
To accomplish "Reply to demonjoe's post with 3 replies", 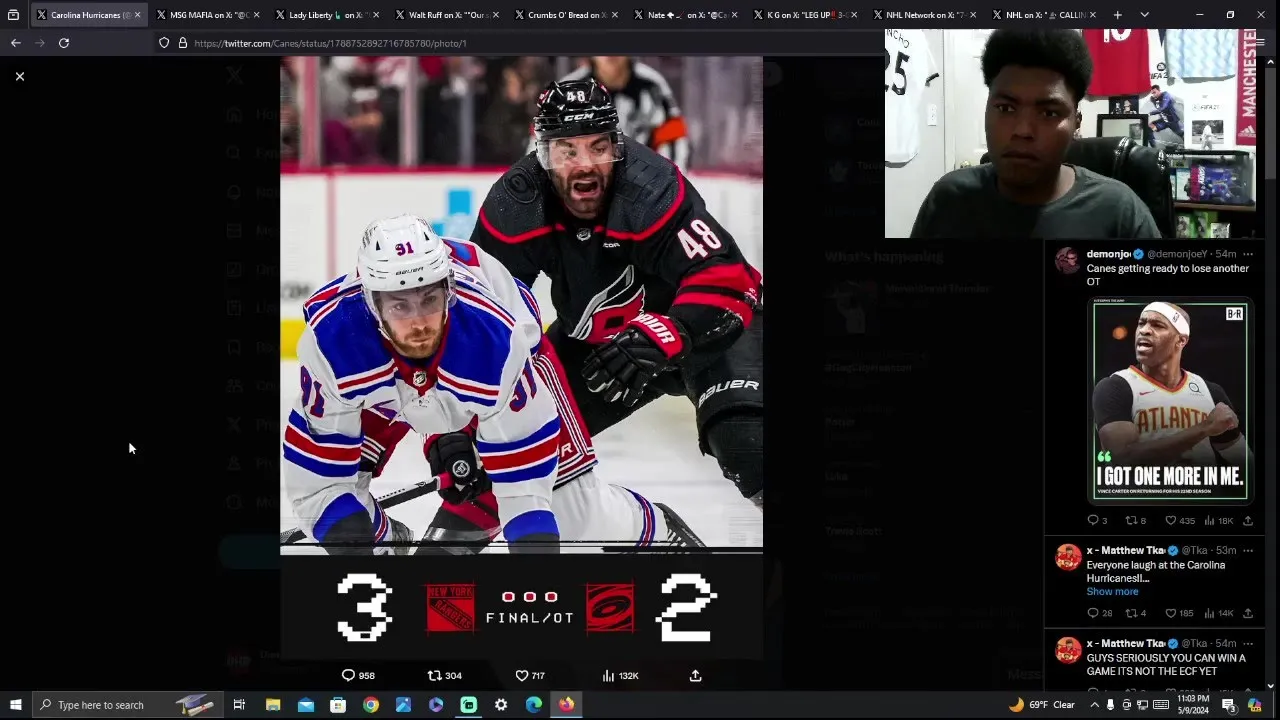I will point(1097,521).
